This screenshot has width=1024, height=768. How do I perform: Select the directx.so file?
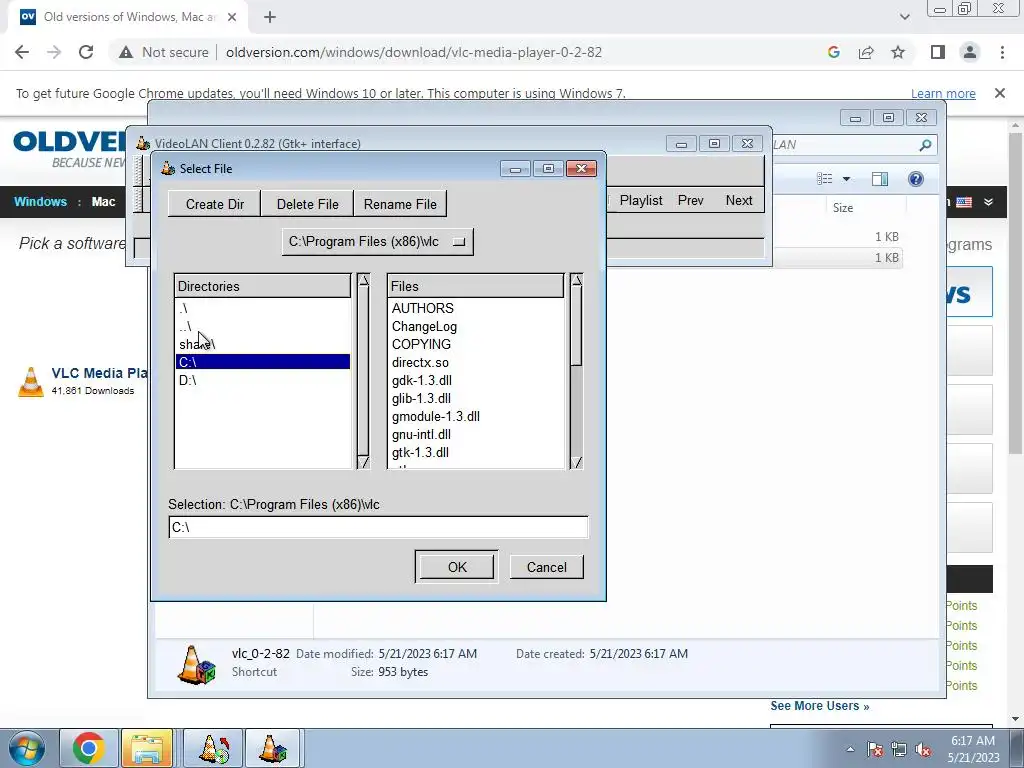point(475,362)
